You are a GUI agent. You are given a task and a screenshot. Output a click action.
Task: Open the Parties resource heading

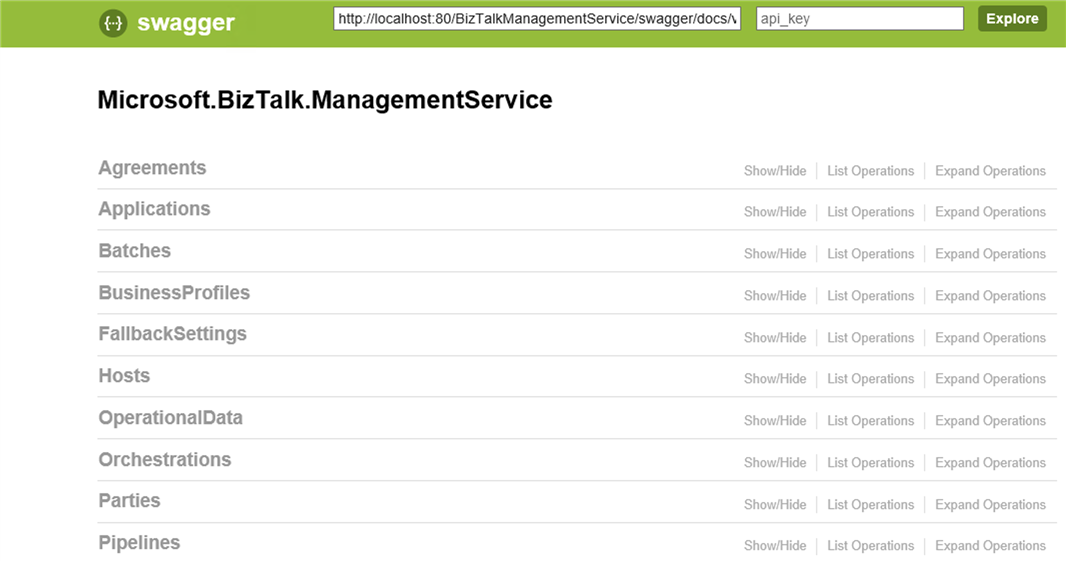[x=130, y=500]
